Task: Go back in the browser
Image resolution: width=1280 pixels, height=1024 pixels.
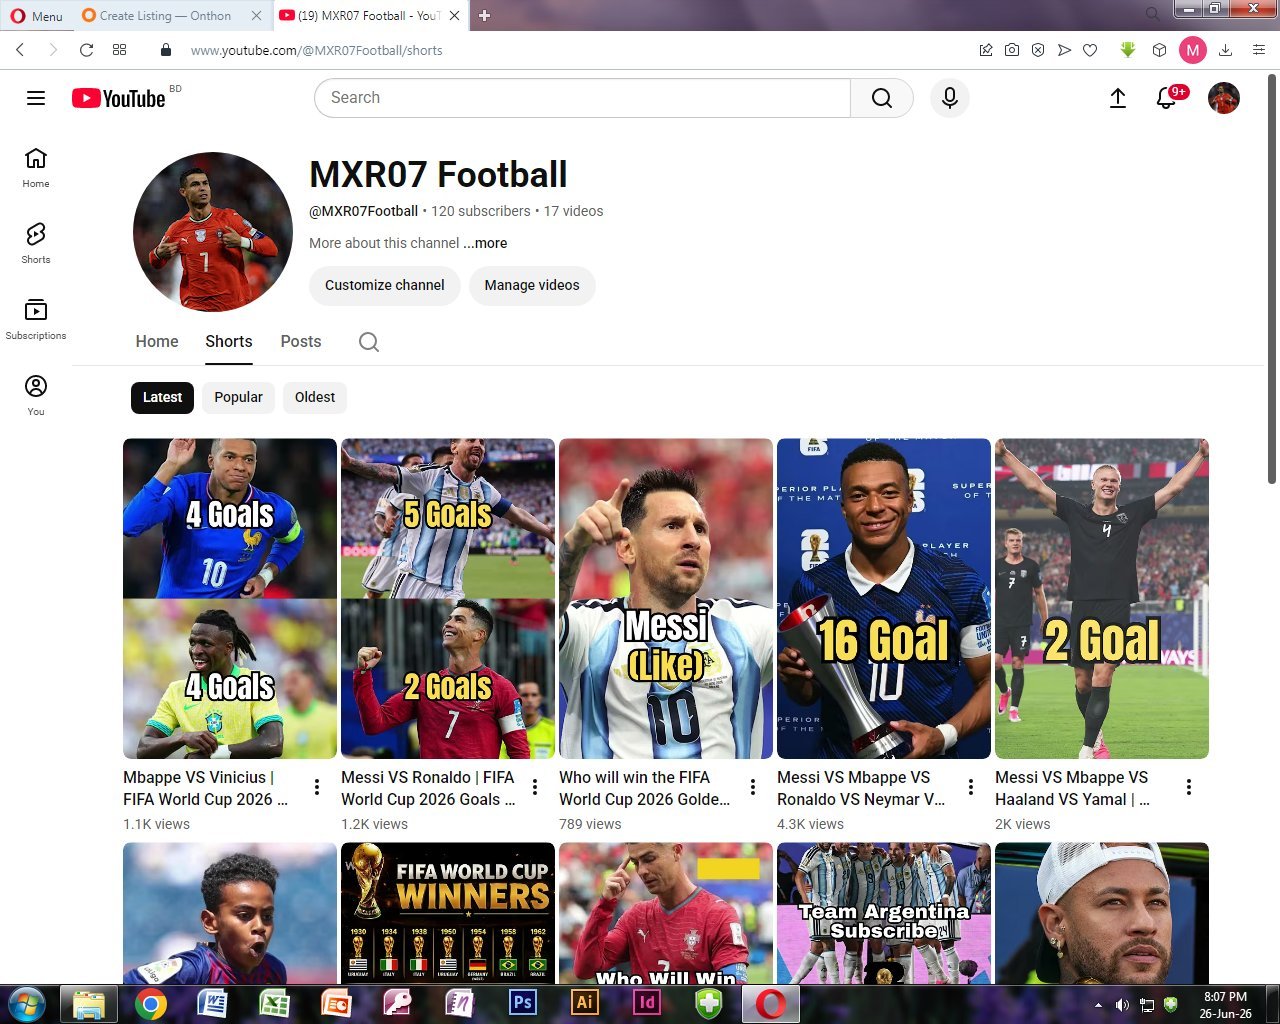Action: coord(20,50)
